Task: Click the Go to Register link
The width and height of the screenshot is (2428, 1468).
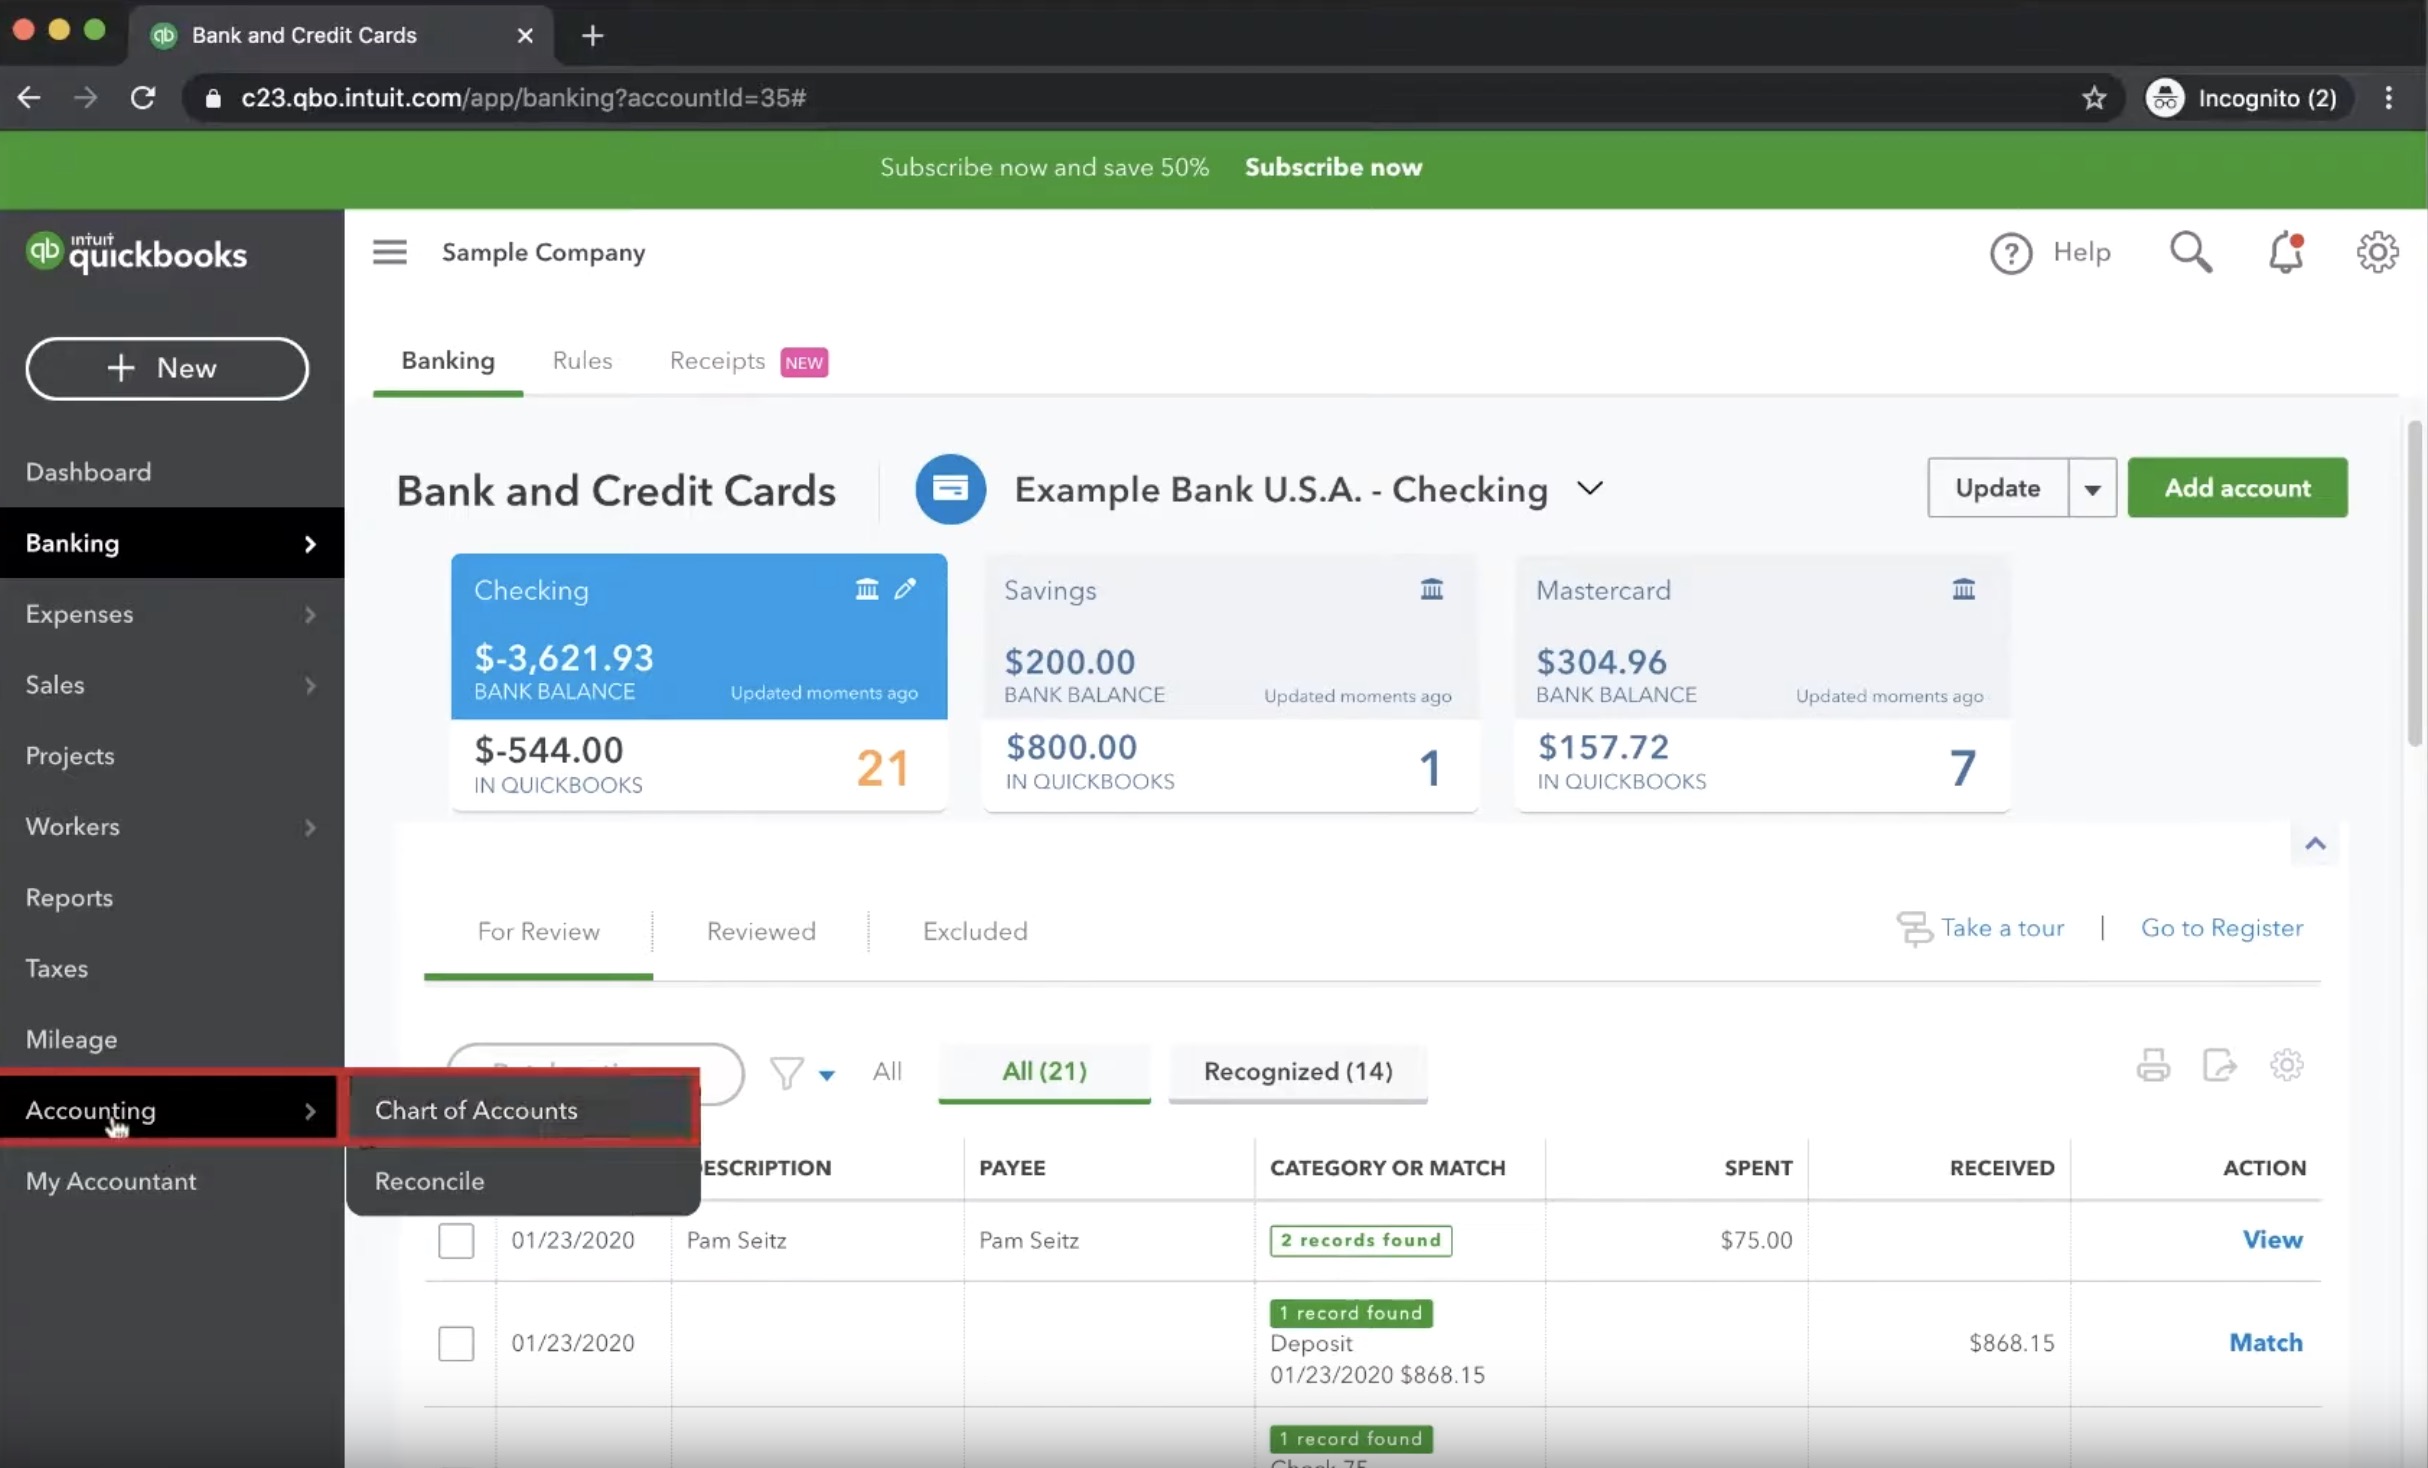Action: point(2222,927)
